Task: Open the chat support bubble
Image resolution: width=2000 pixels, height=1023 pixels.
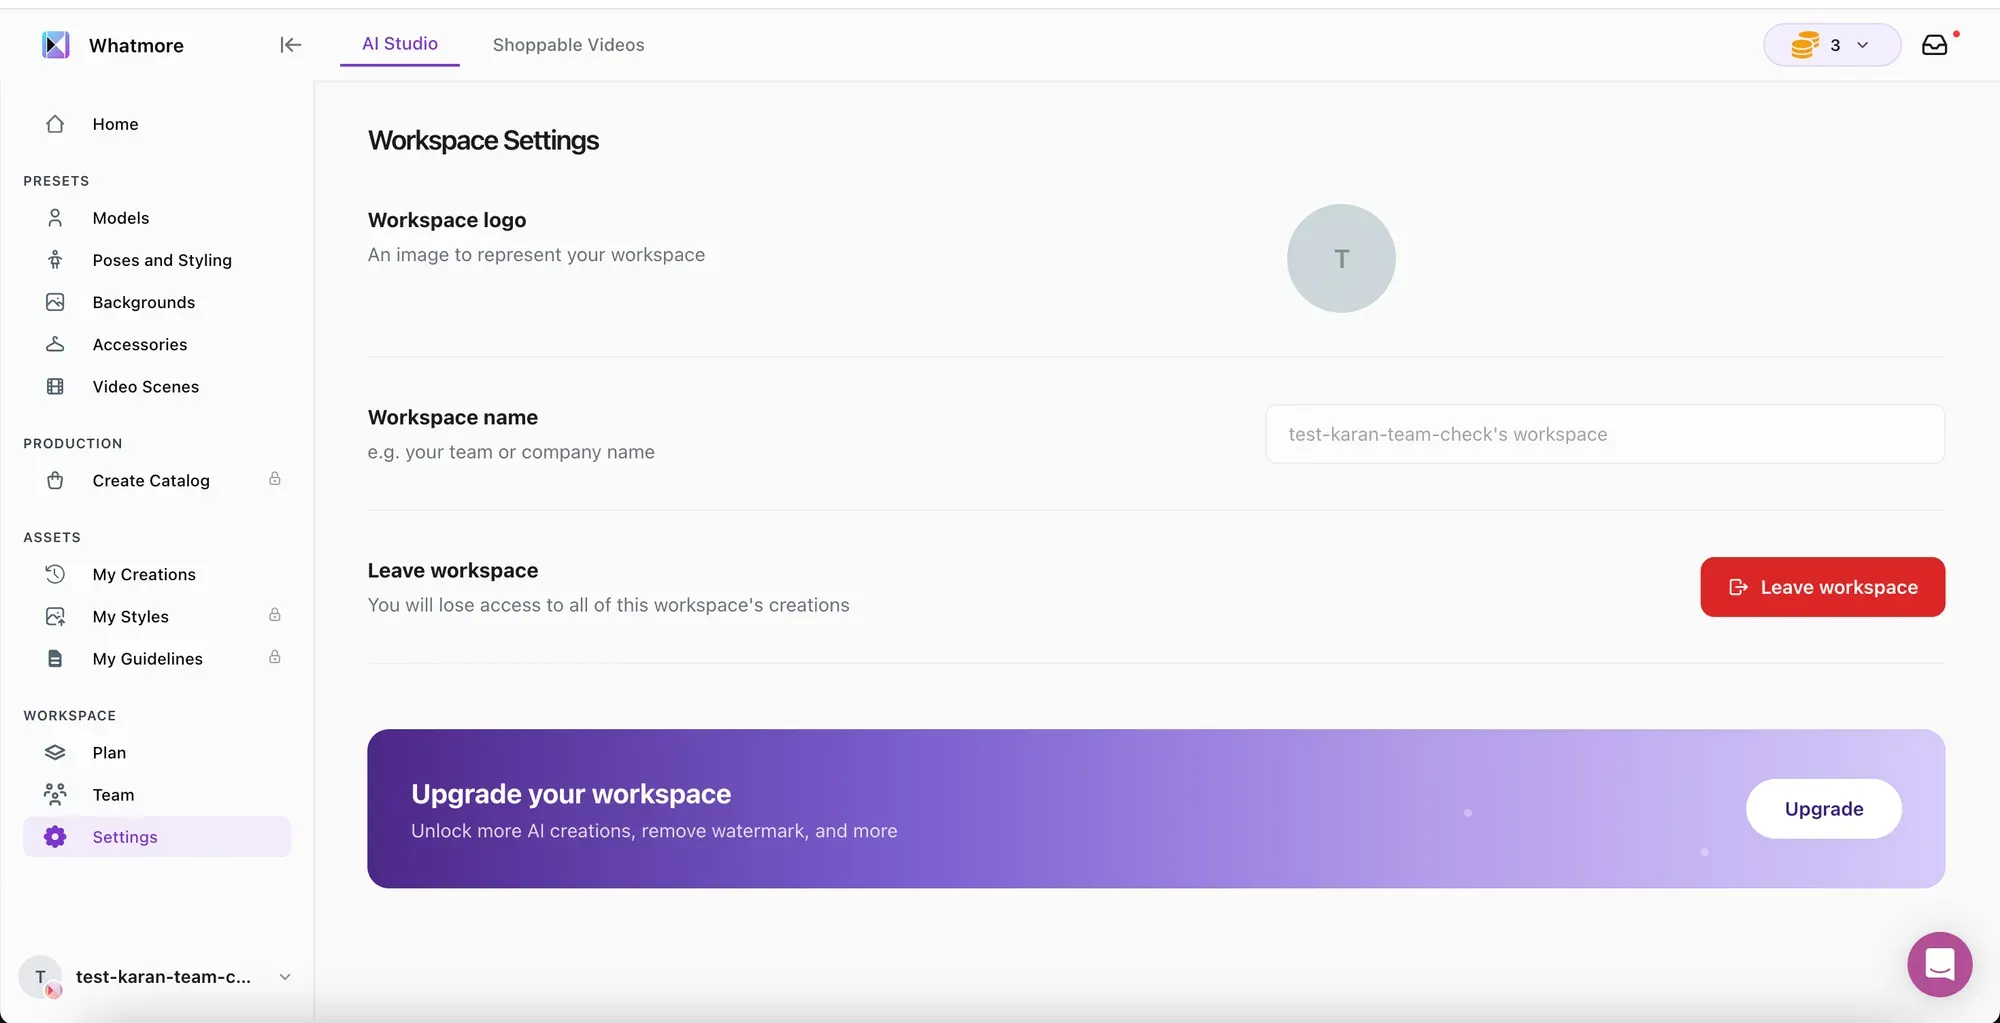Action: coord(1939,964)
